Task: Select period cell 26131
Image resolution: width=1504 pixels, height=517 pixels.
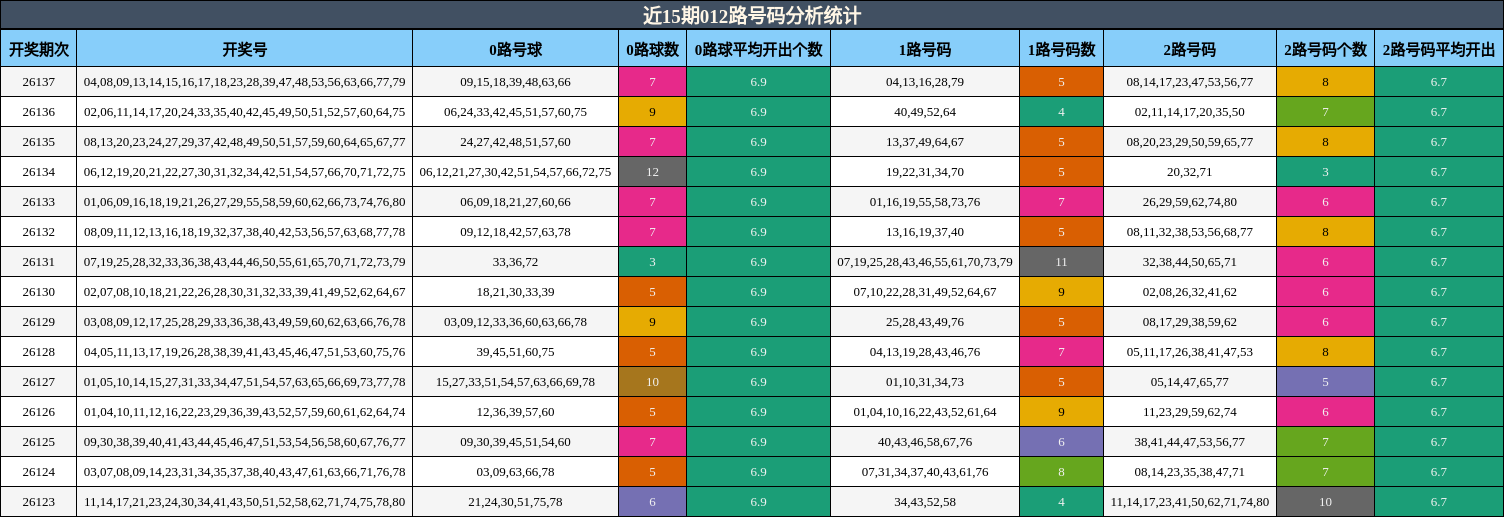Action: click(x=39, y=262)
